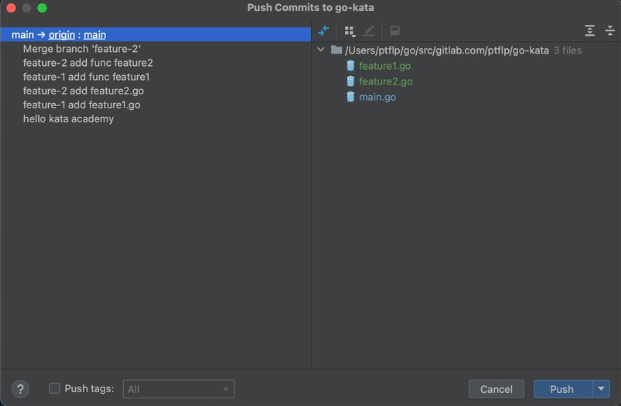This screenshot has width=621, height=406.
Task: Click the go-kata folder icon
Action: 336,50
